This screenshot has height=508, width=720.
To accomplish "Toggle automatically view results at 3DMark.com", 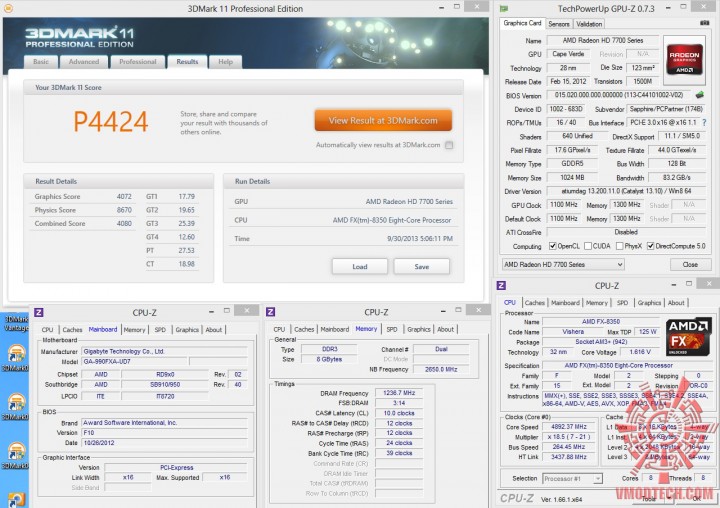I will point(449,145).
